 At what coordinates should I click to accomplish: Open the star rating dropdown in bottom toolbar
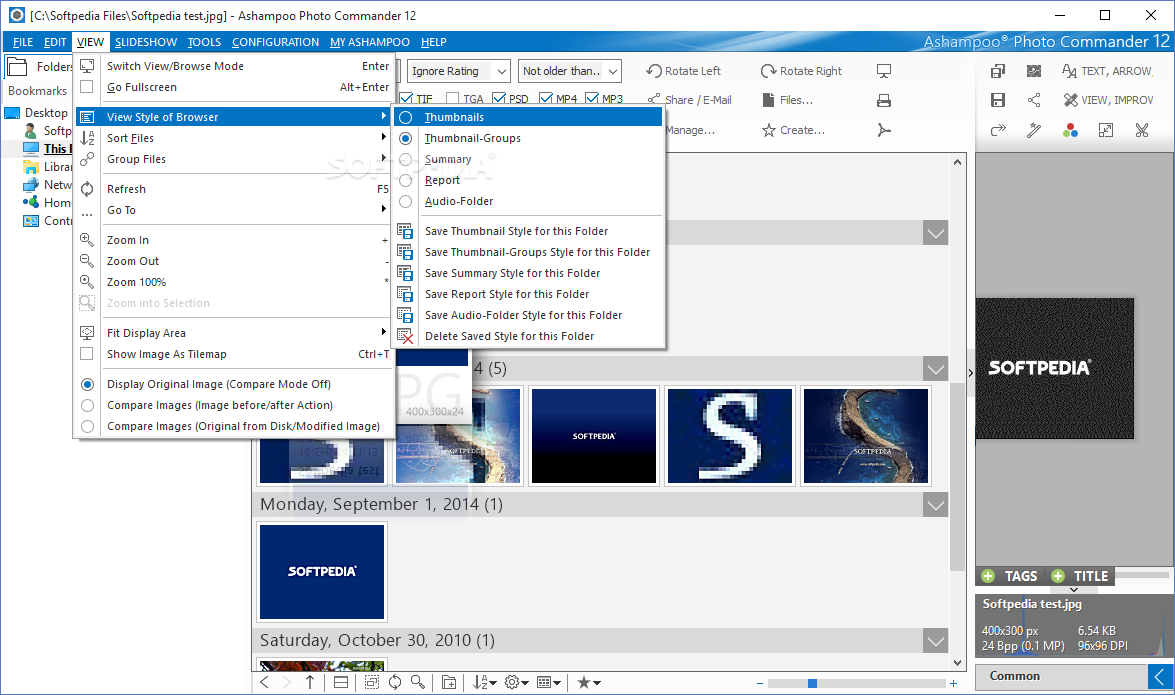point(588,682)
